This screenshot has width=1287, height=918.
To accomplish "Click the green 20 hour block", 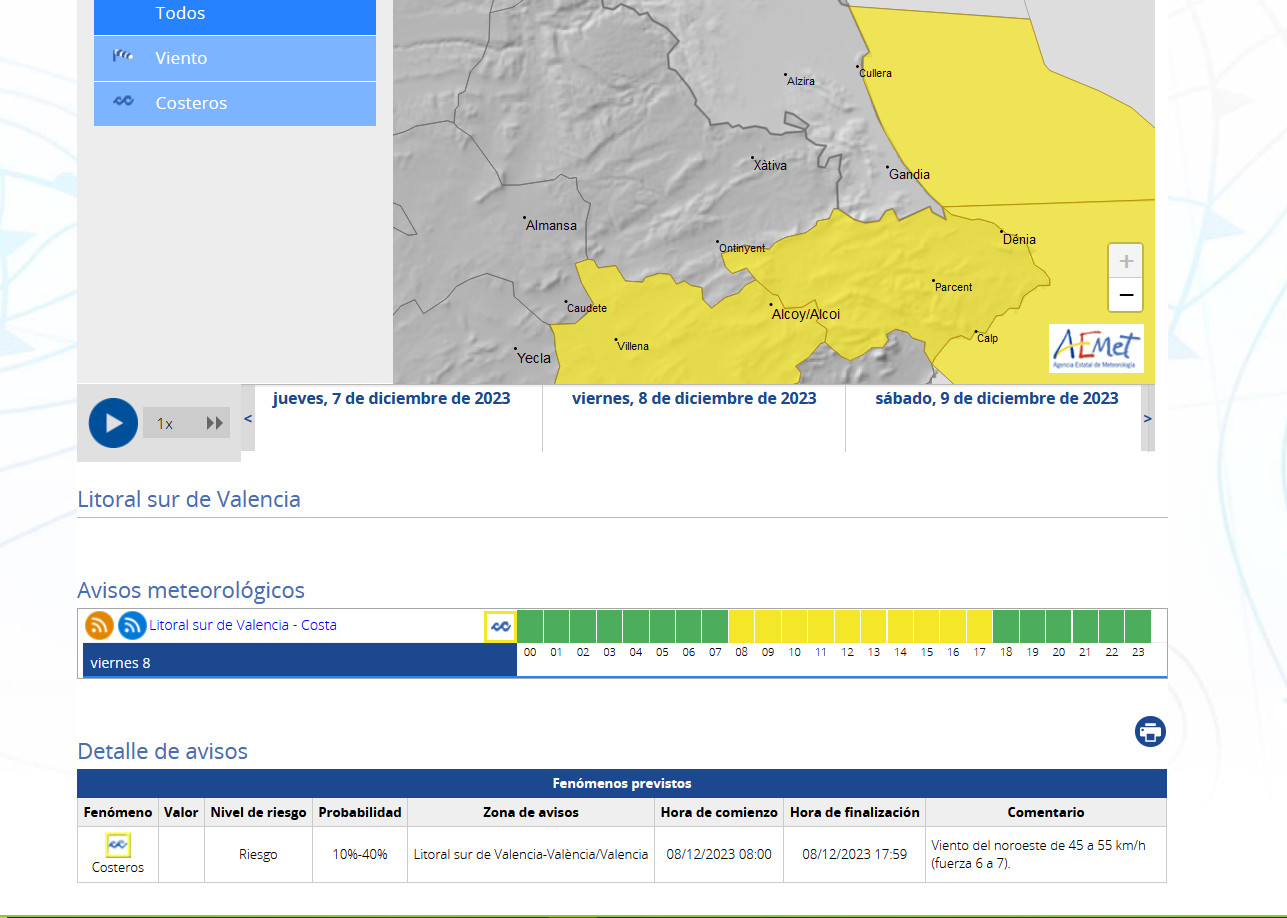I will coord(1058,626).
